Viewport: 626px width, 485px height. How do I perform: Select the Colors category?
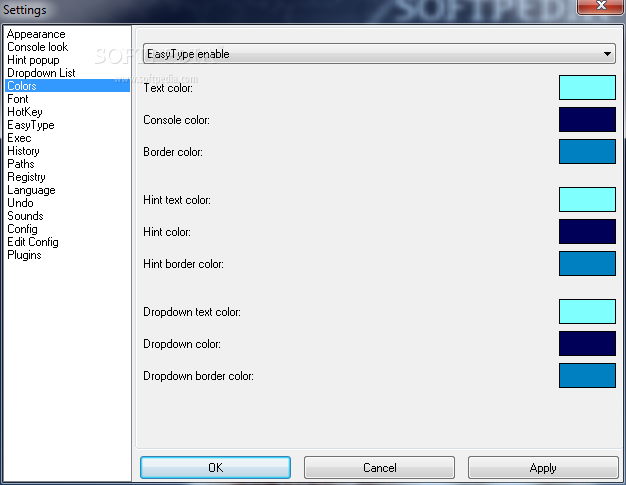click(67, 86)
